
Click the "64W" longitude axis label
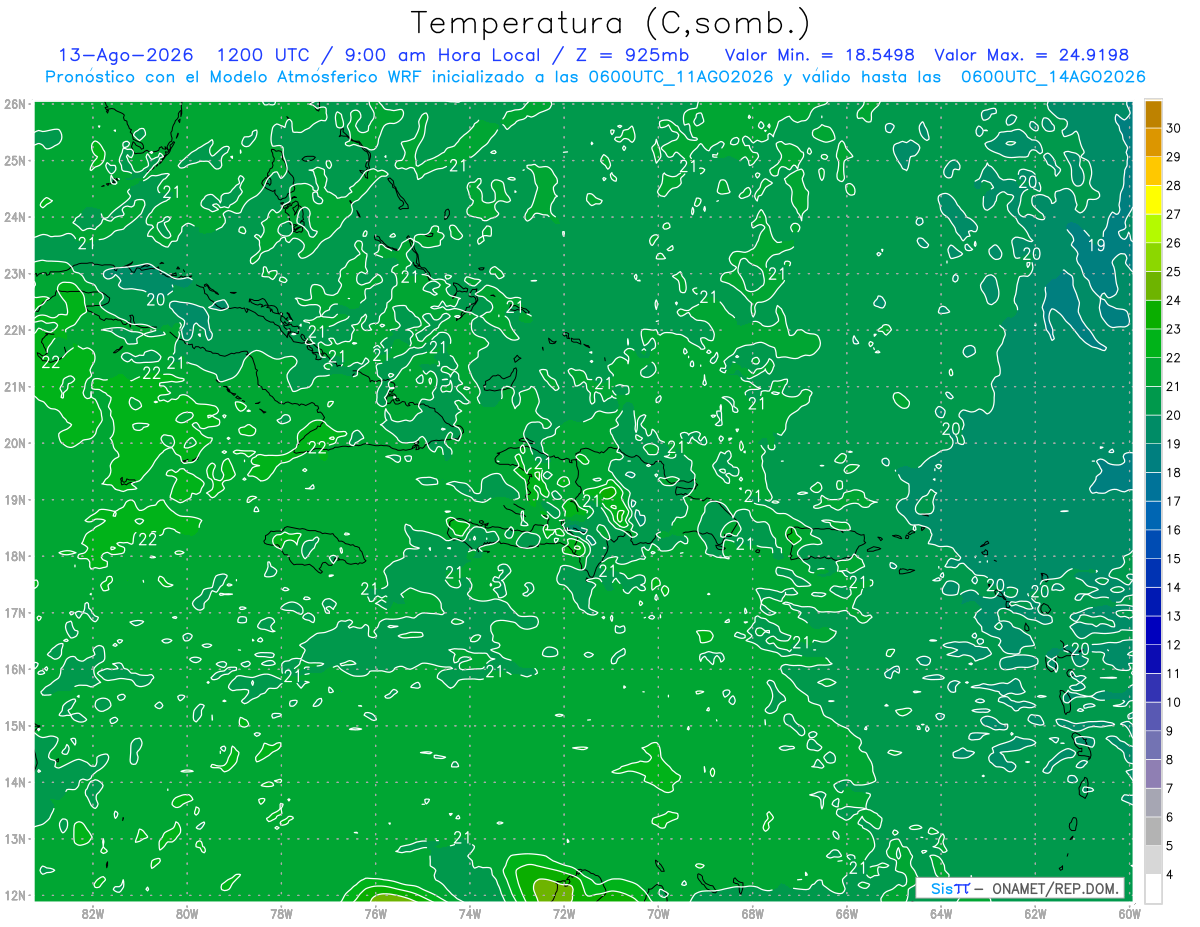[x=941, y=913]
